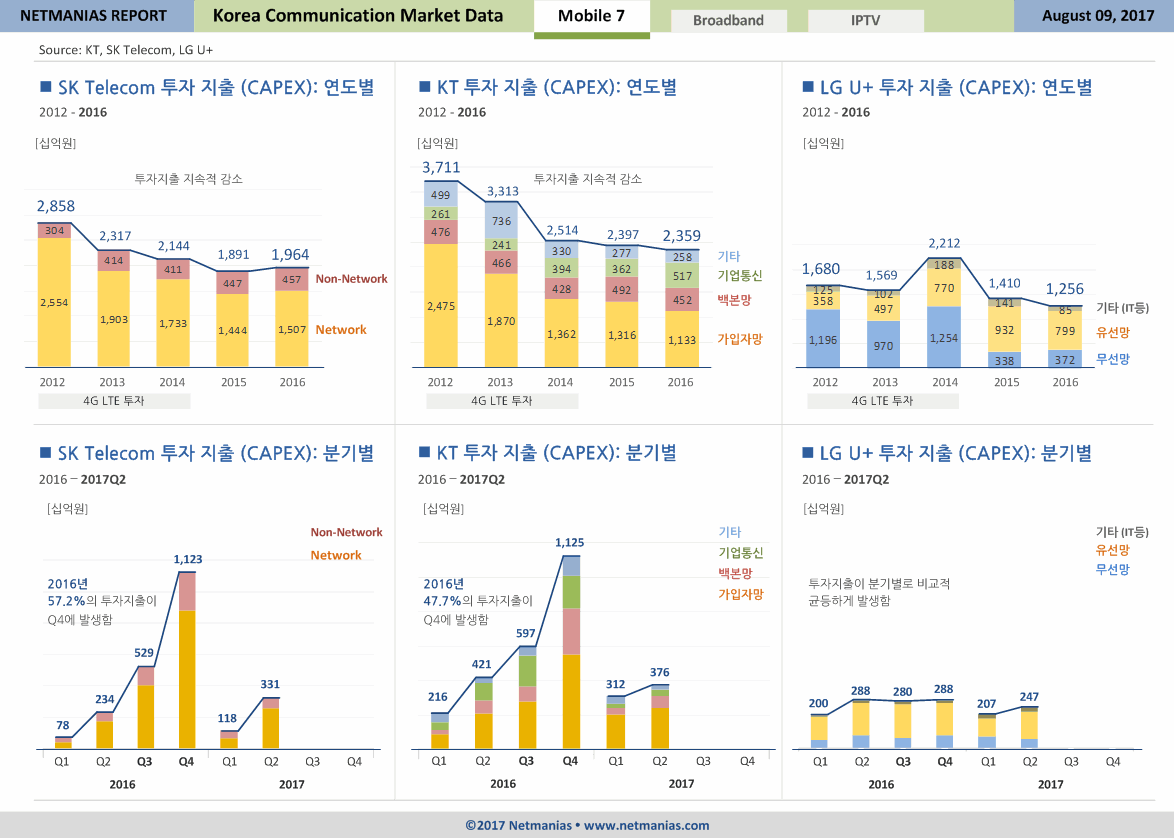Click KT 2013 total value 3,313
Screen dimensions: 1174x838
(x=503, y=192)
